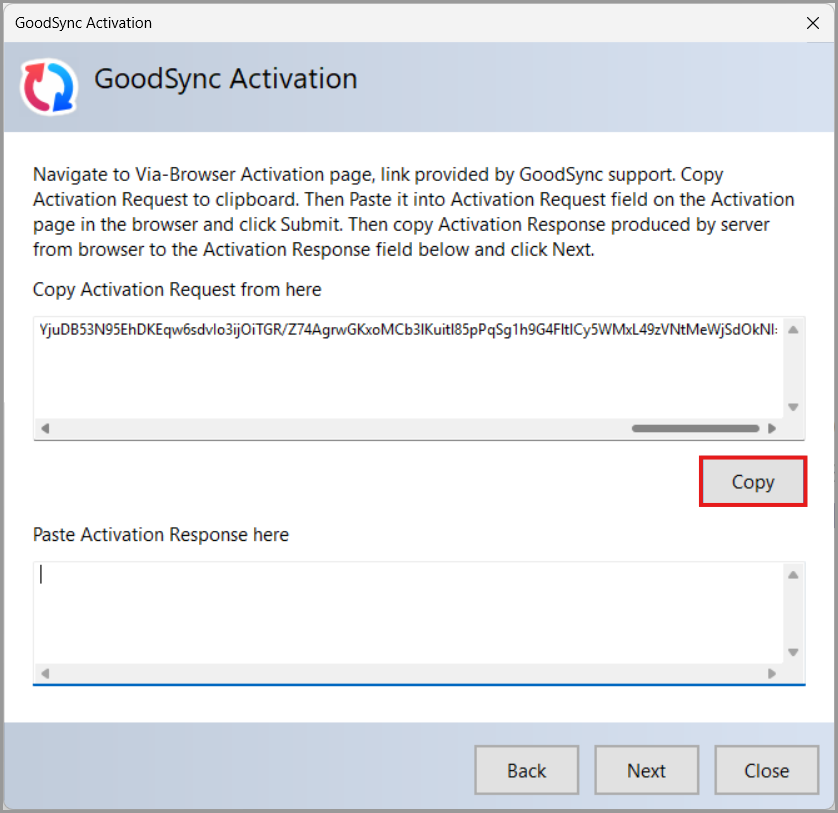This screenshot has width=838, height=813.
Task: Click the left arrow of Activation Response scrollbar
Action: (x=45, y=673)
